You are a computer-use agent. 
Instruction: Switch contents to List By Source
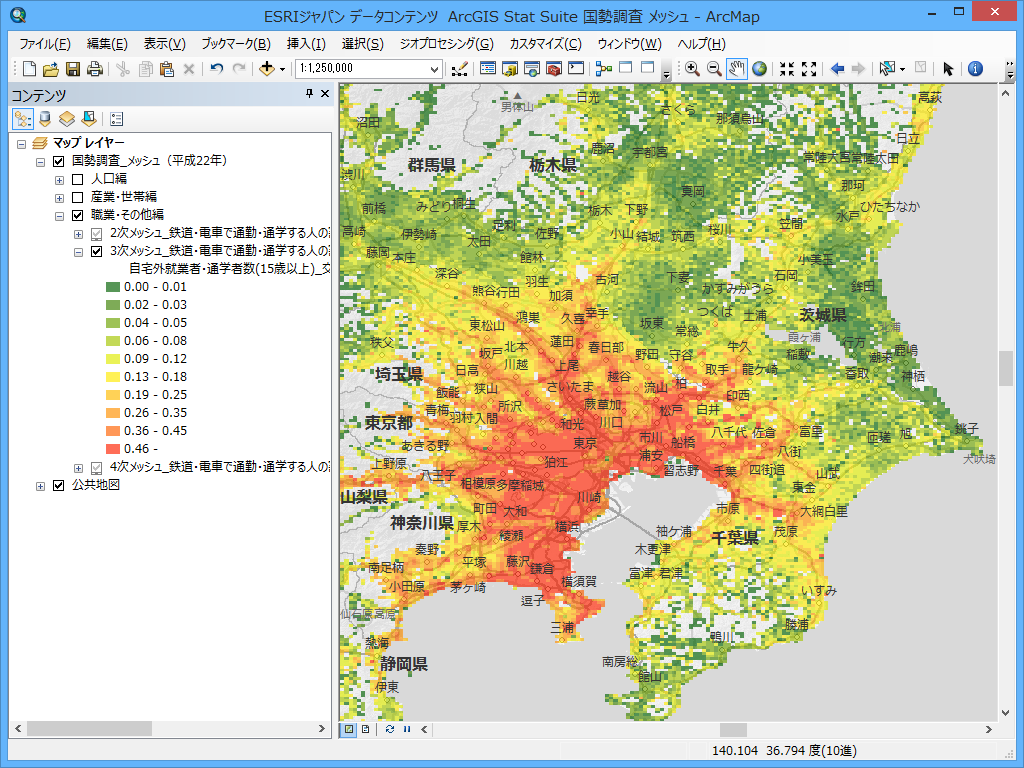click(44, 118)
